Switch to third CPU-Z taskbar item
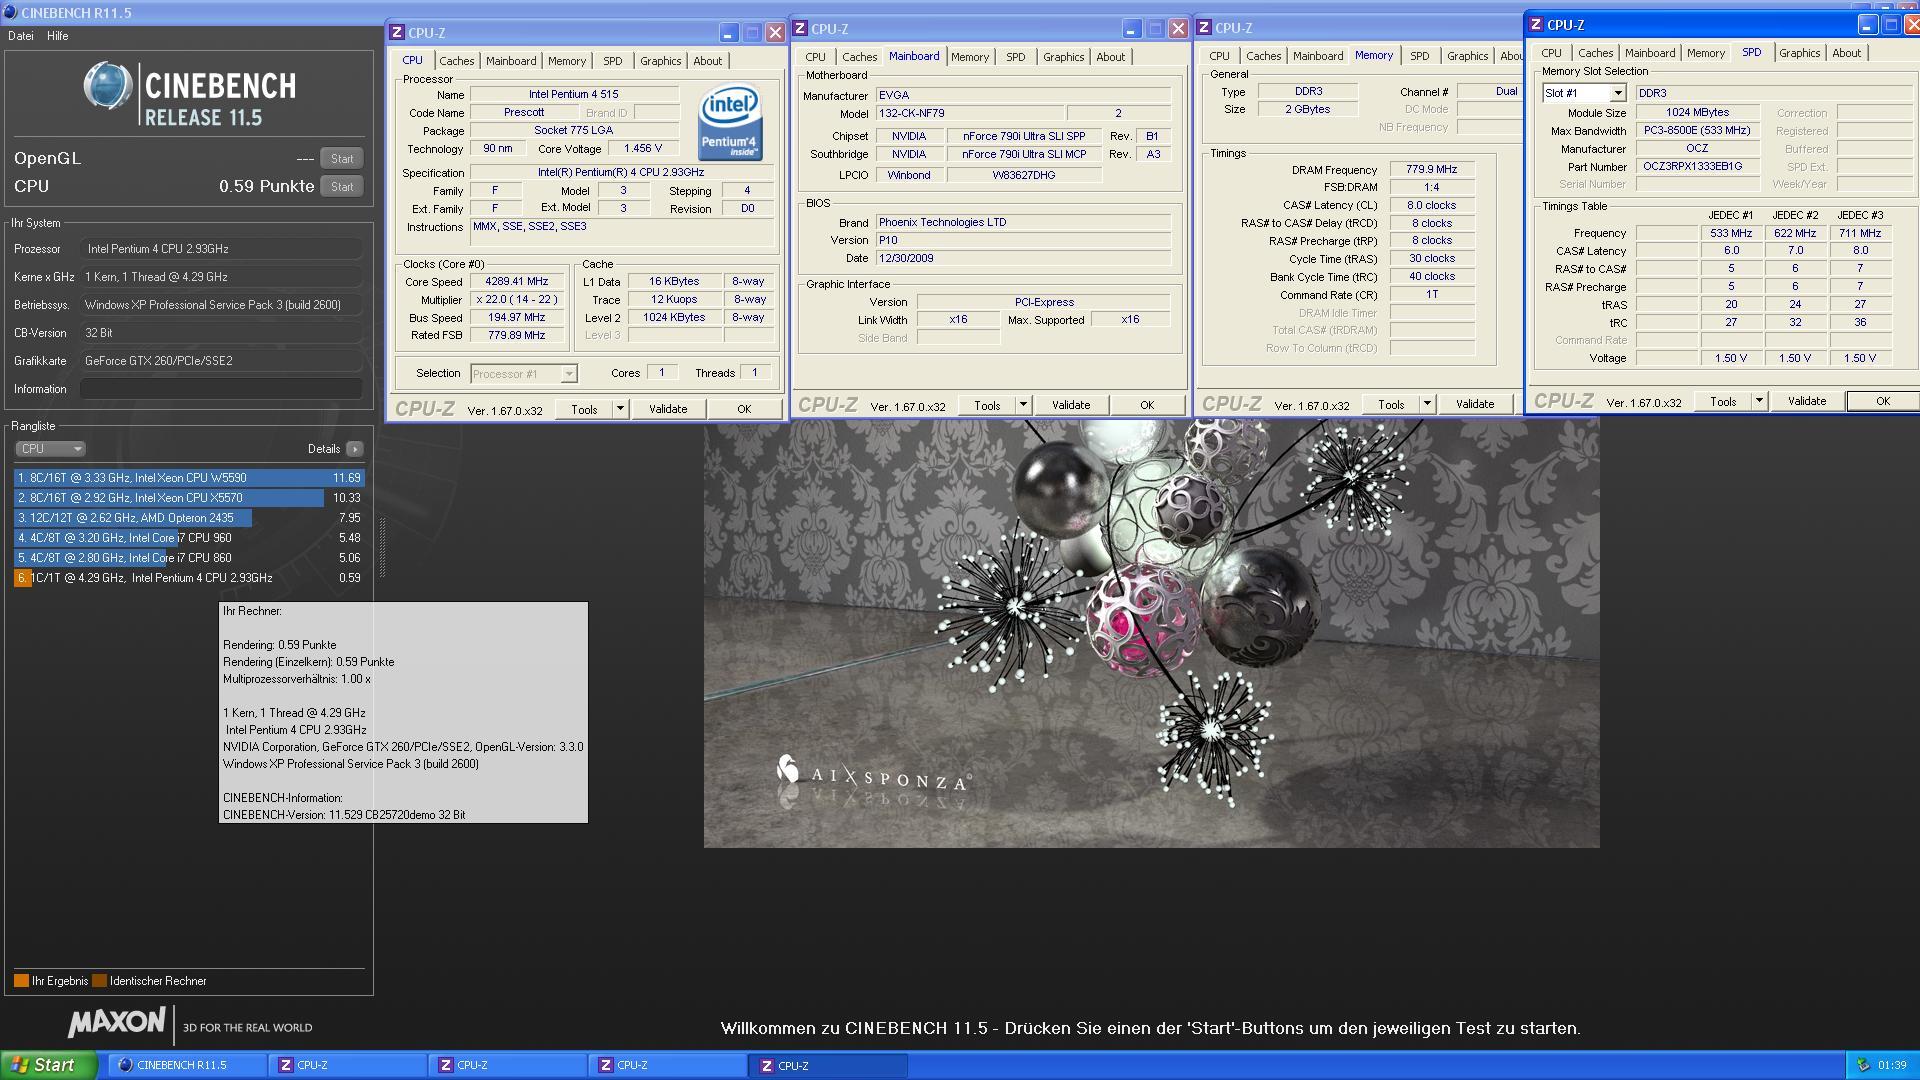This screenshot has height=1080, width=1920. (667, 1065)
